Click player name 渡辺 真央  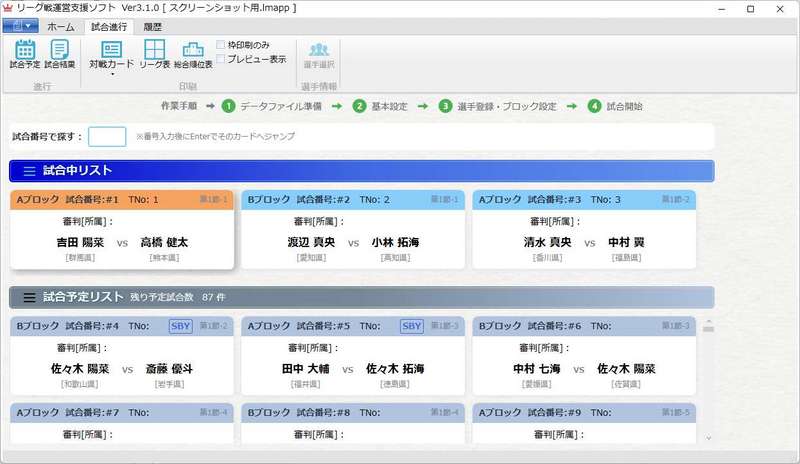311,242
